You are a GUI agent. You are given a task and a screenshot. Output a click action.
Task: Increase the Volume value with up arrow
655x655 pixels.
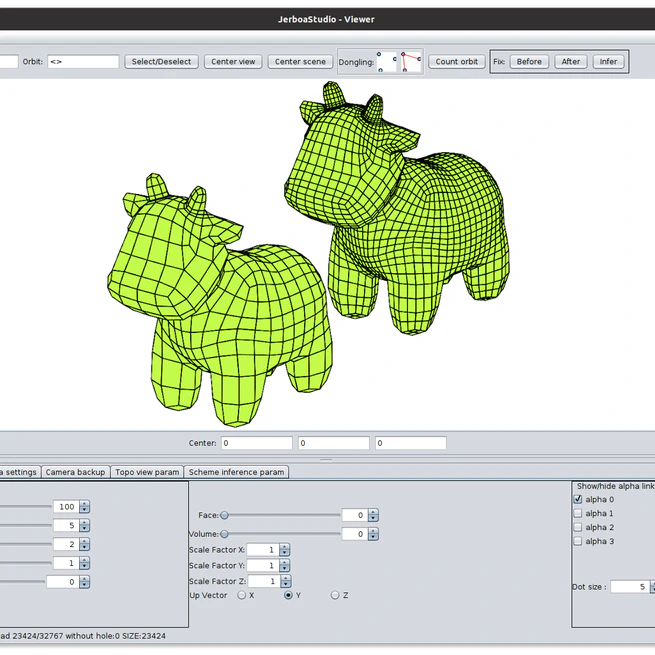point(373,531)
